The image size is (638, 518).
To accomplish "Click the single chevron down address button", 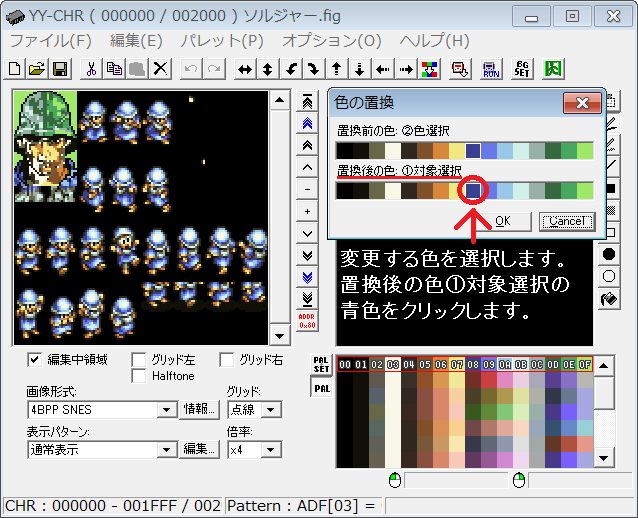I will click(x=307, y=234).
